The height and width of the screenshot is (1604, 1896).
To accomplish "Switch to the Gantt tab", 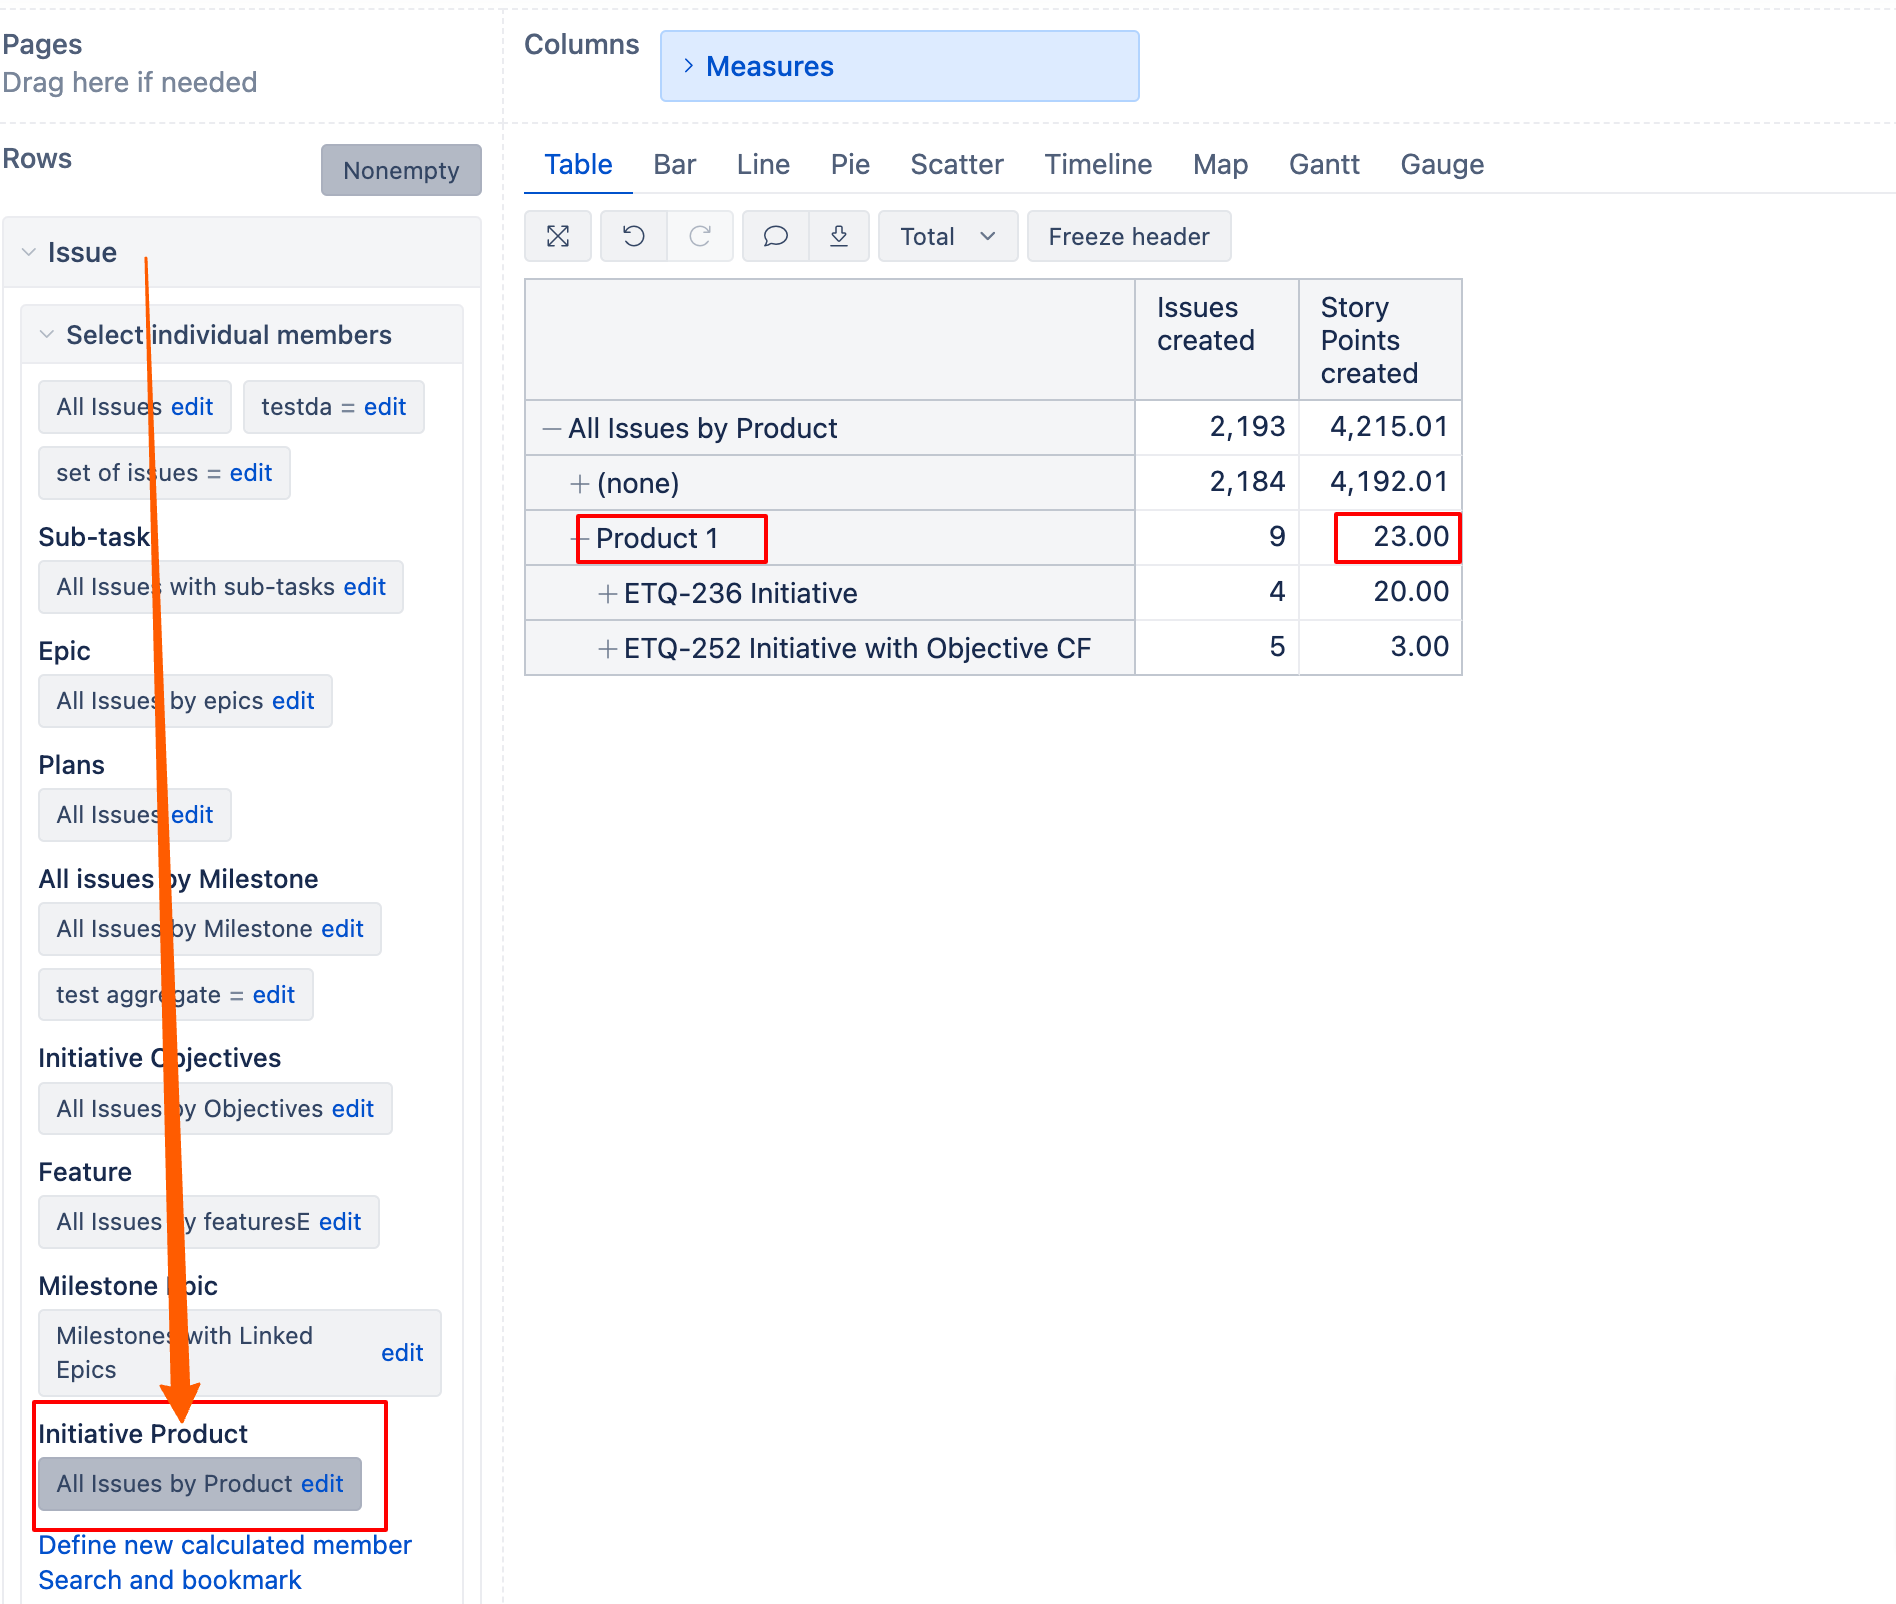I will (1323, 164).
